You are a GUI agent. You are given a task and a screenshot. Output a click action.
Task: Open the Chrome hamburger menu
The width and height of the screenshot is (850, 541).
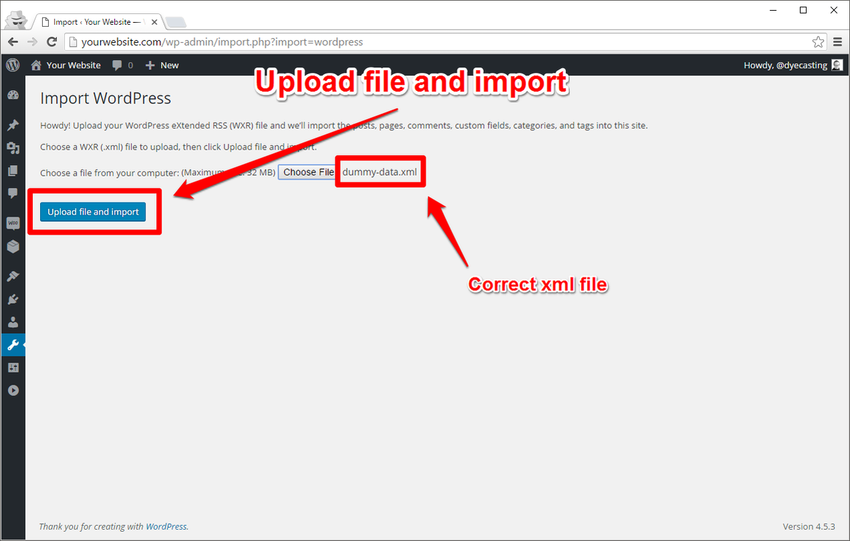pos(838,42)
